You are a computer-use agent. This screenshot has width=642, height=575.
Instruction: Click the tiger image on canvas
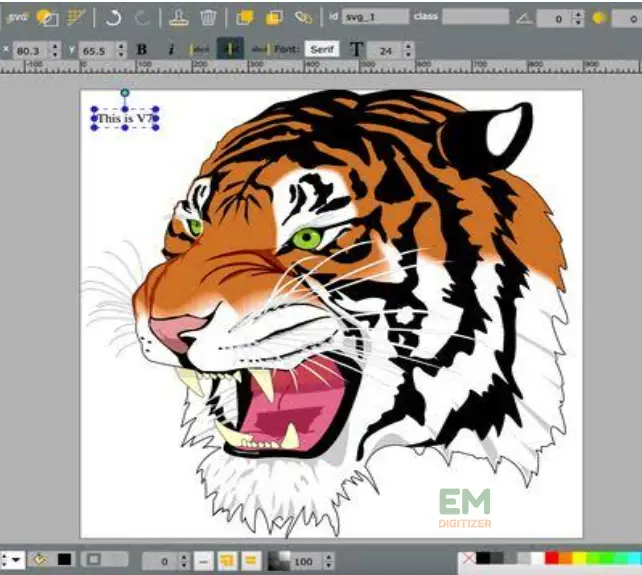tap(352, 311)
